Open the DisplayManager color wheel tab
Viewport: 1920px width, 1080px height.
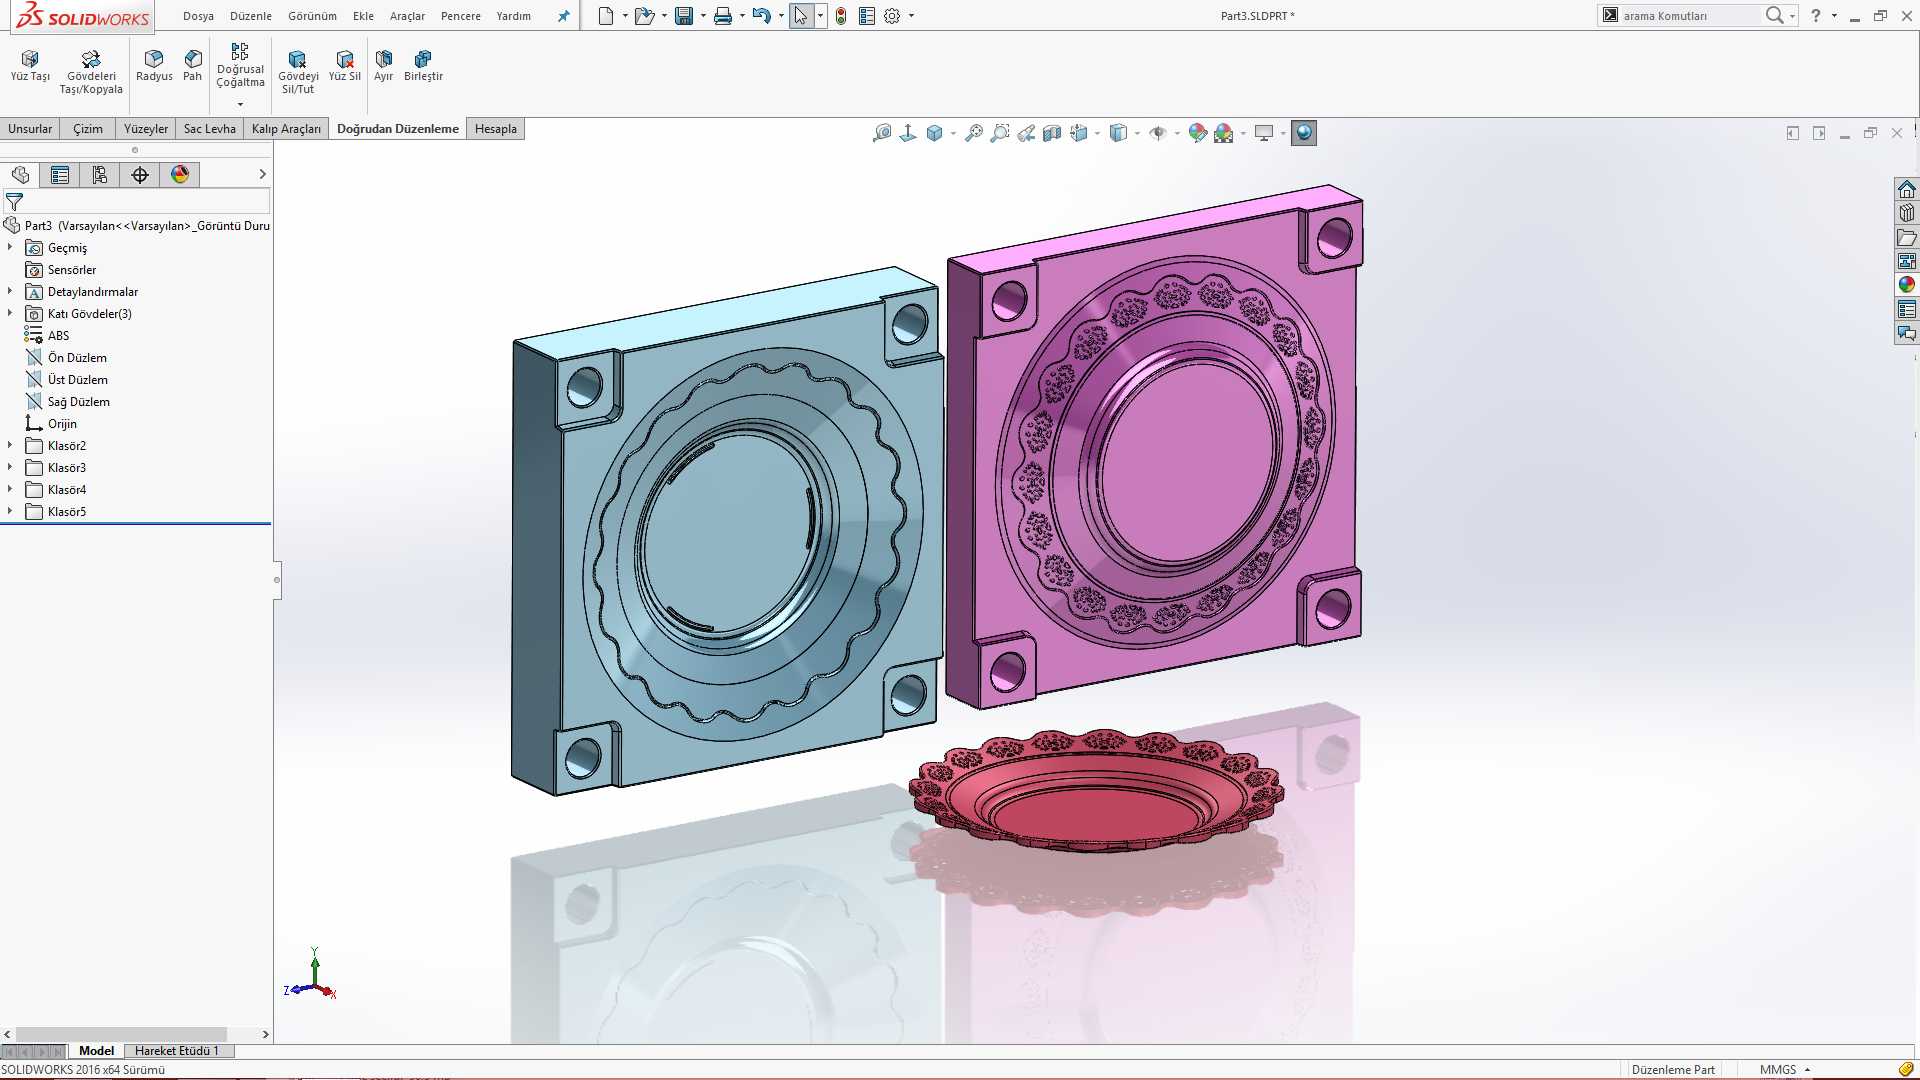pos(180,175)
